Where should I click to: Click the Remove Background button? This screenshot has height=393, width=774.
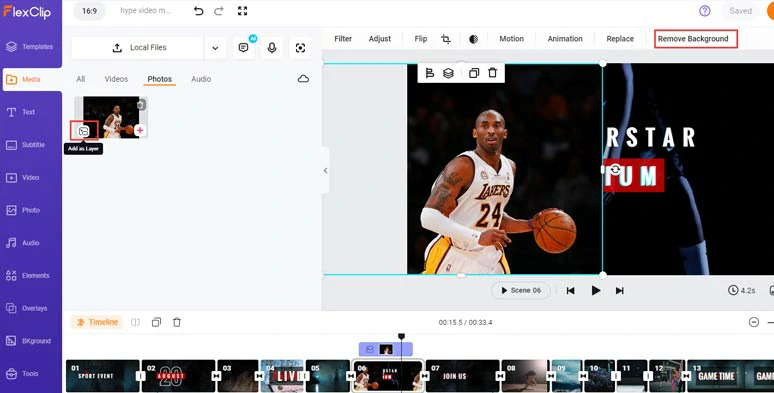point(696,39)
